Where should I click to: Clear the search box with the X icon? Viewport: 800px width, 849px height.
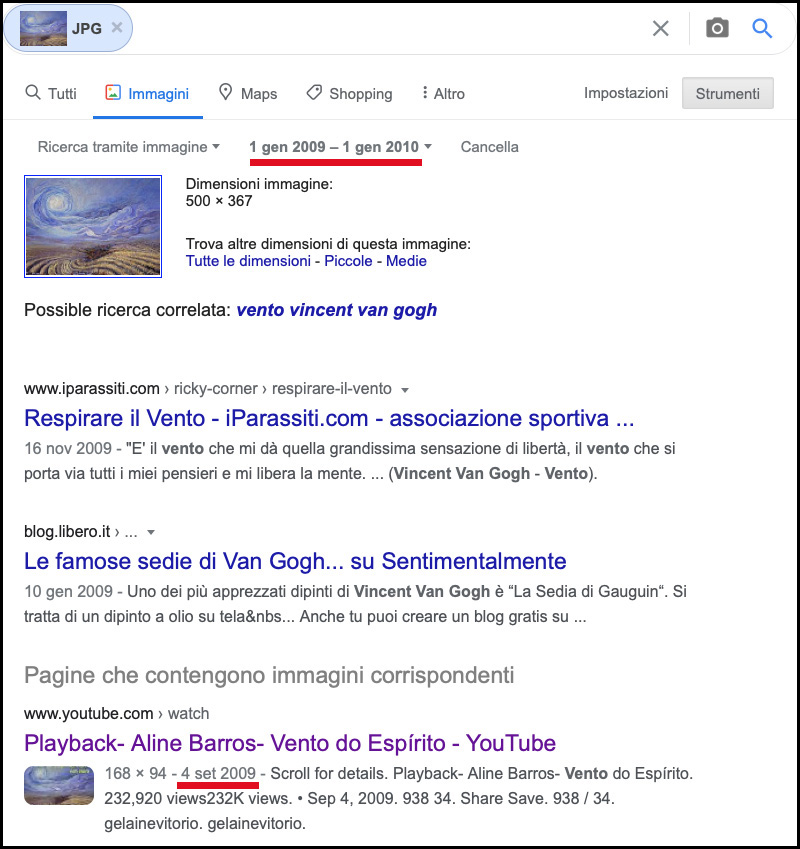[x=660, y=28]
